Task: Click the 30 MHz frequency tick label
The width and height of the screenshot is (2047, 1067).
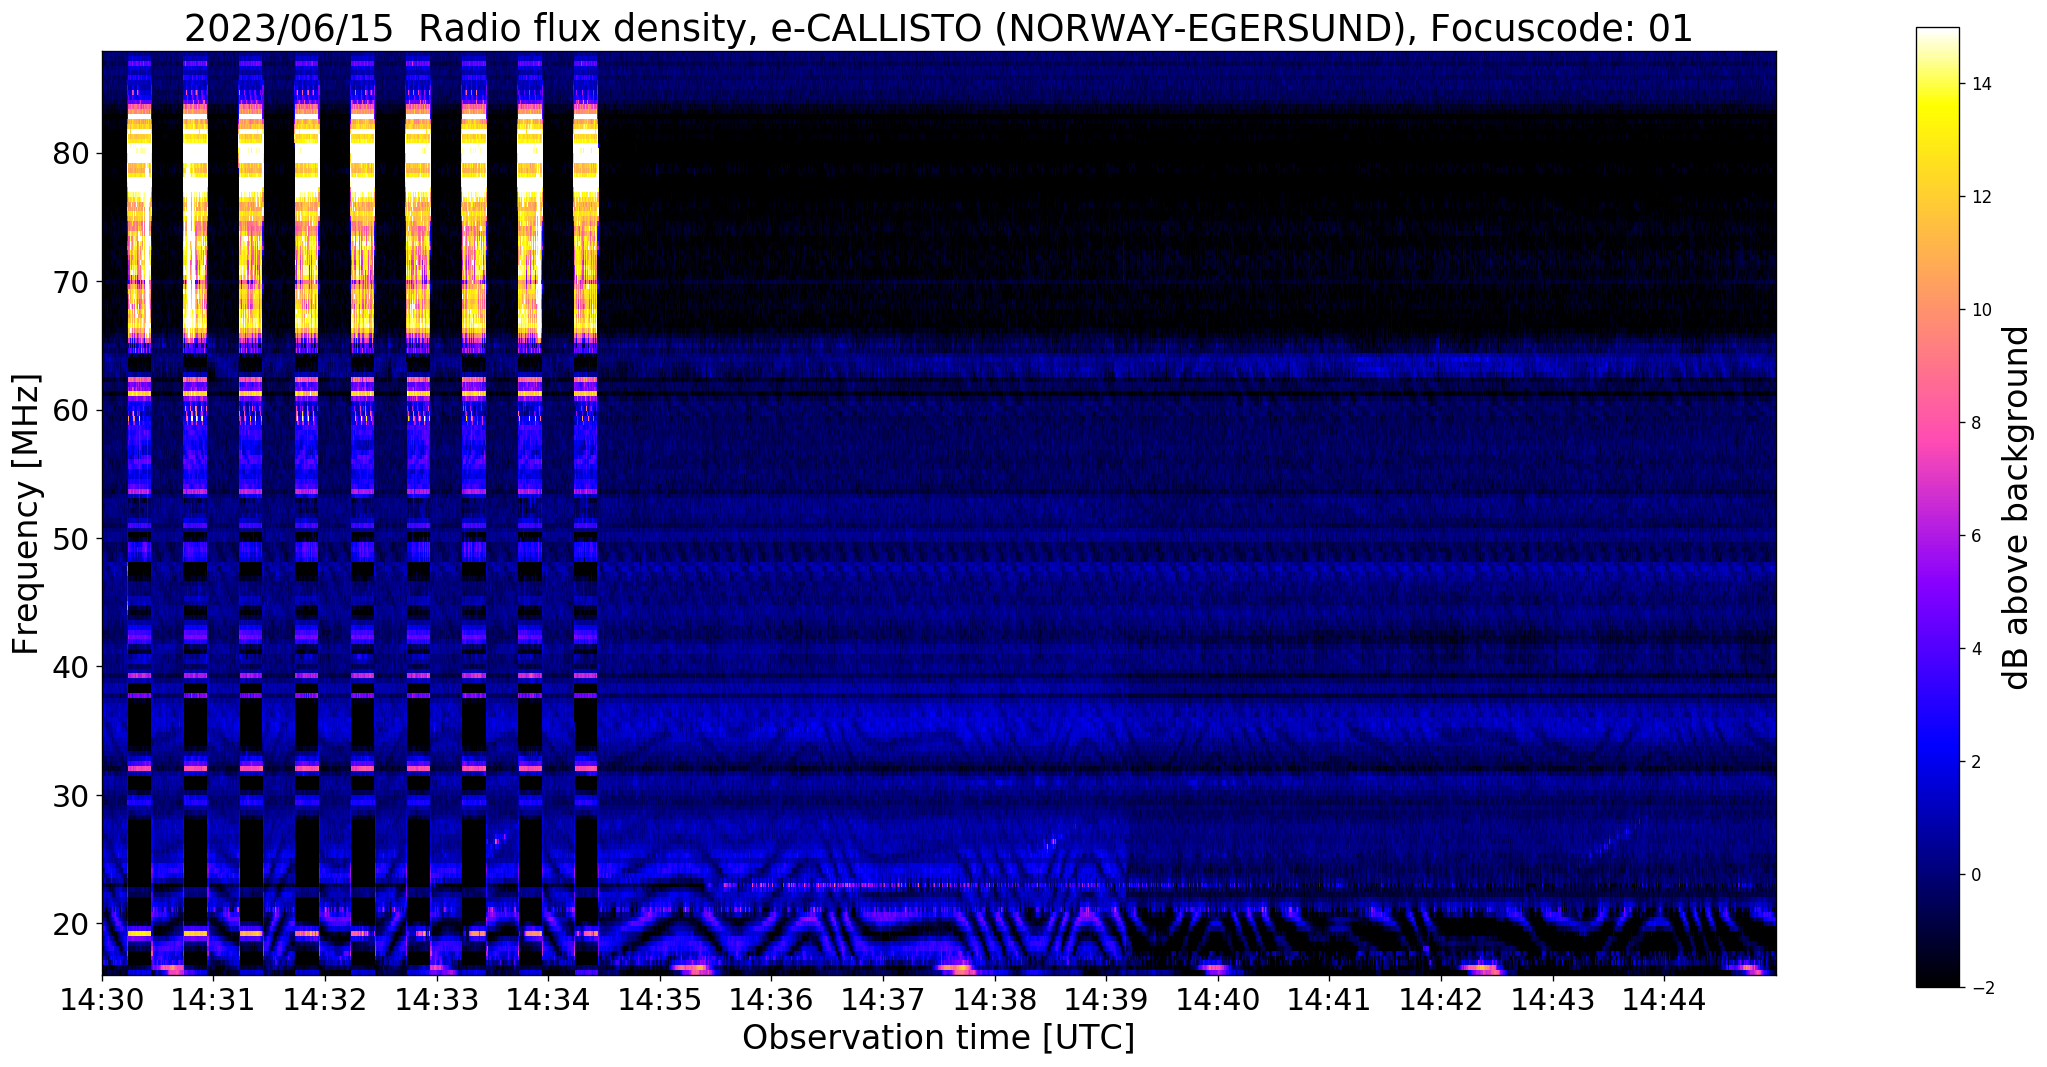Action: pos(72,795)
